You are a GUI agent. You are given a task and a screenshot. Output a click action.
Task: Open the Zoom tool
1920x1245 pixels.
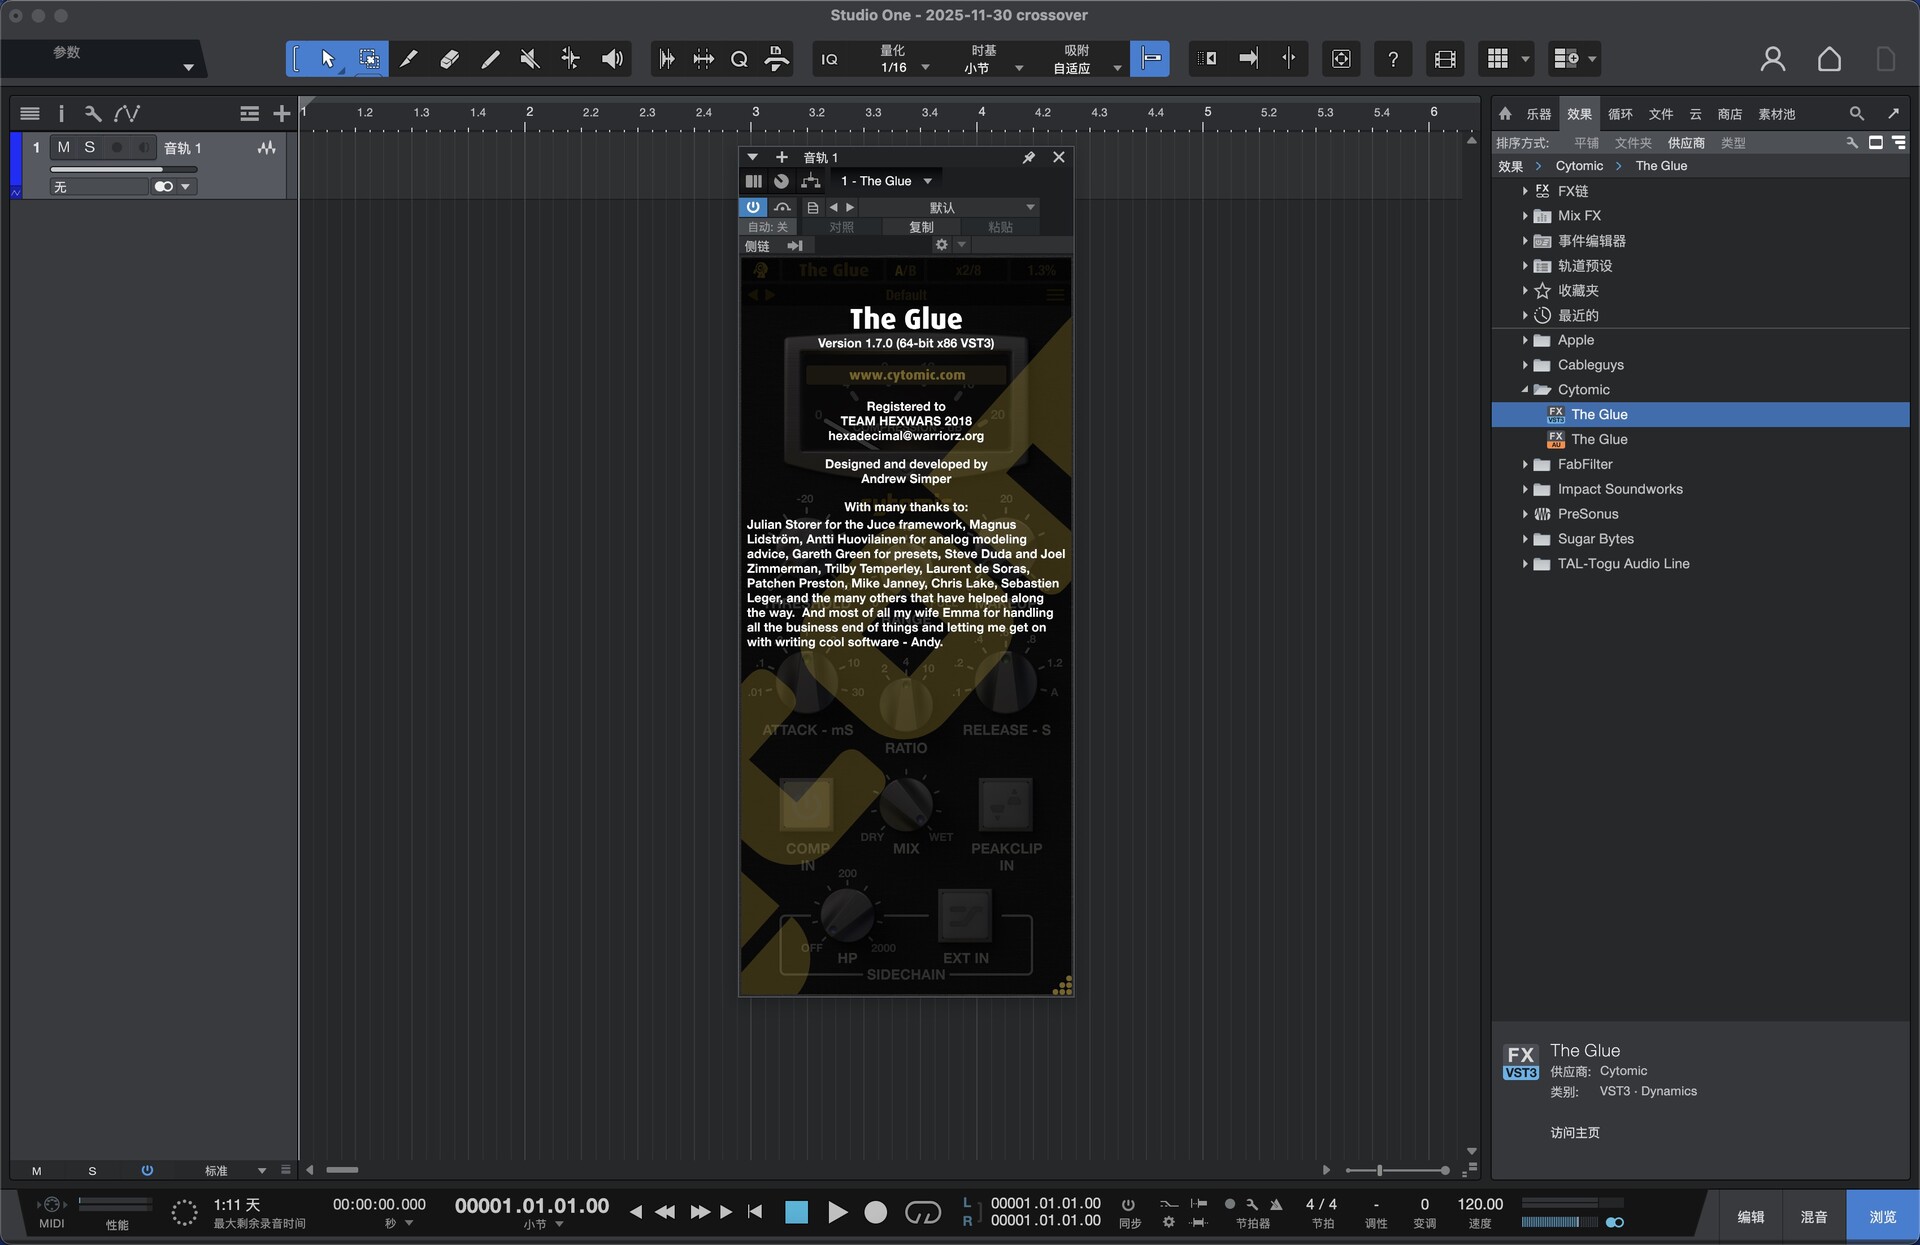pyautogui.click(x=739, y=58)
